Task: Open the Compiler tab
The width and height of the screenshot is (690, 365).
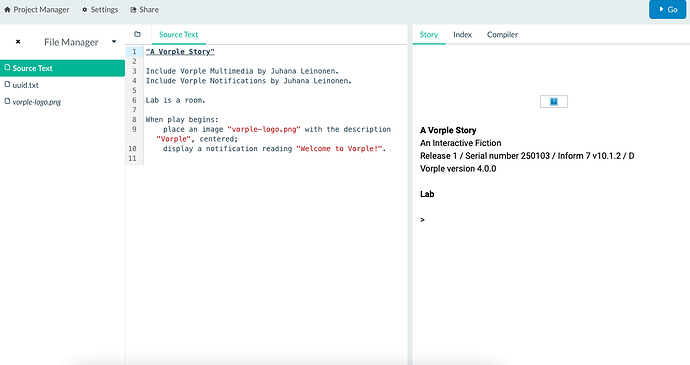Action: [502, 35]
